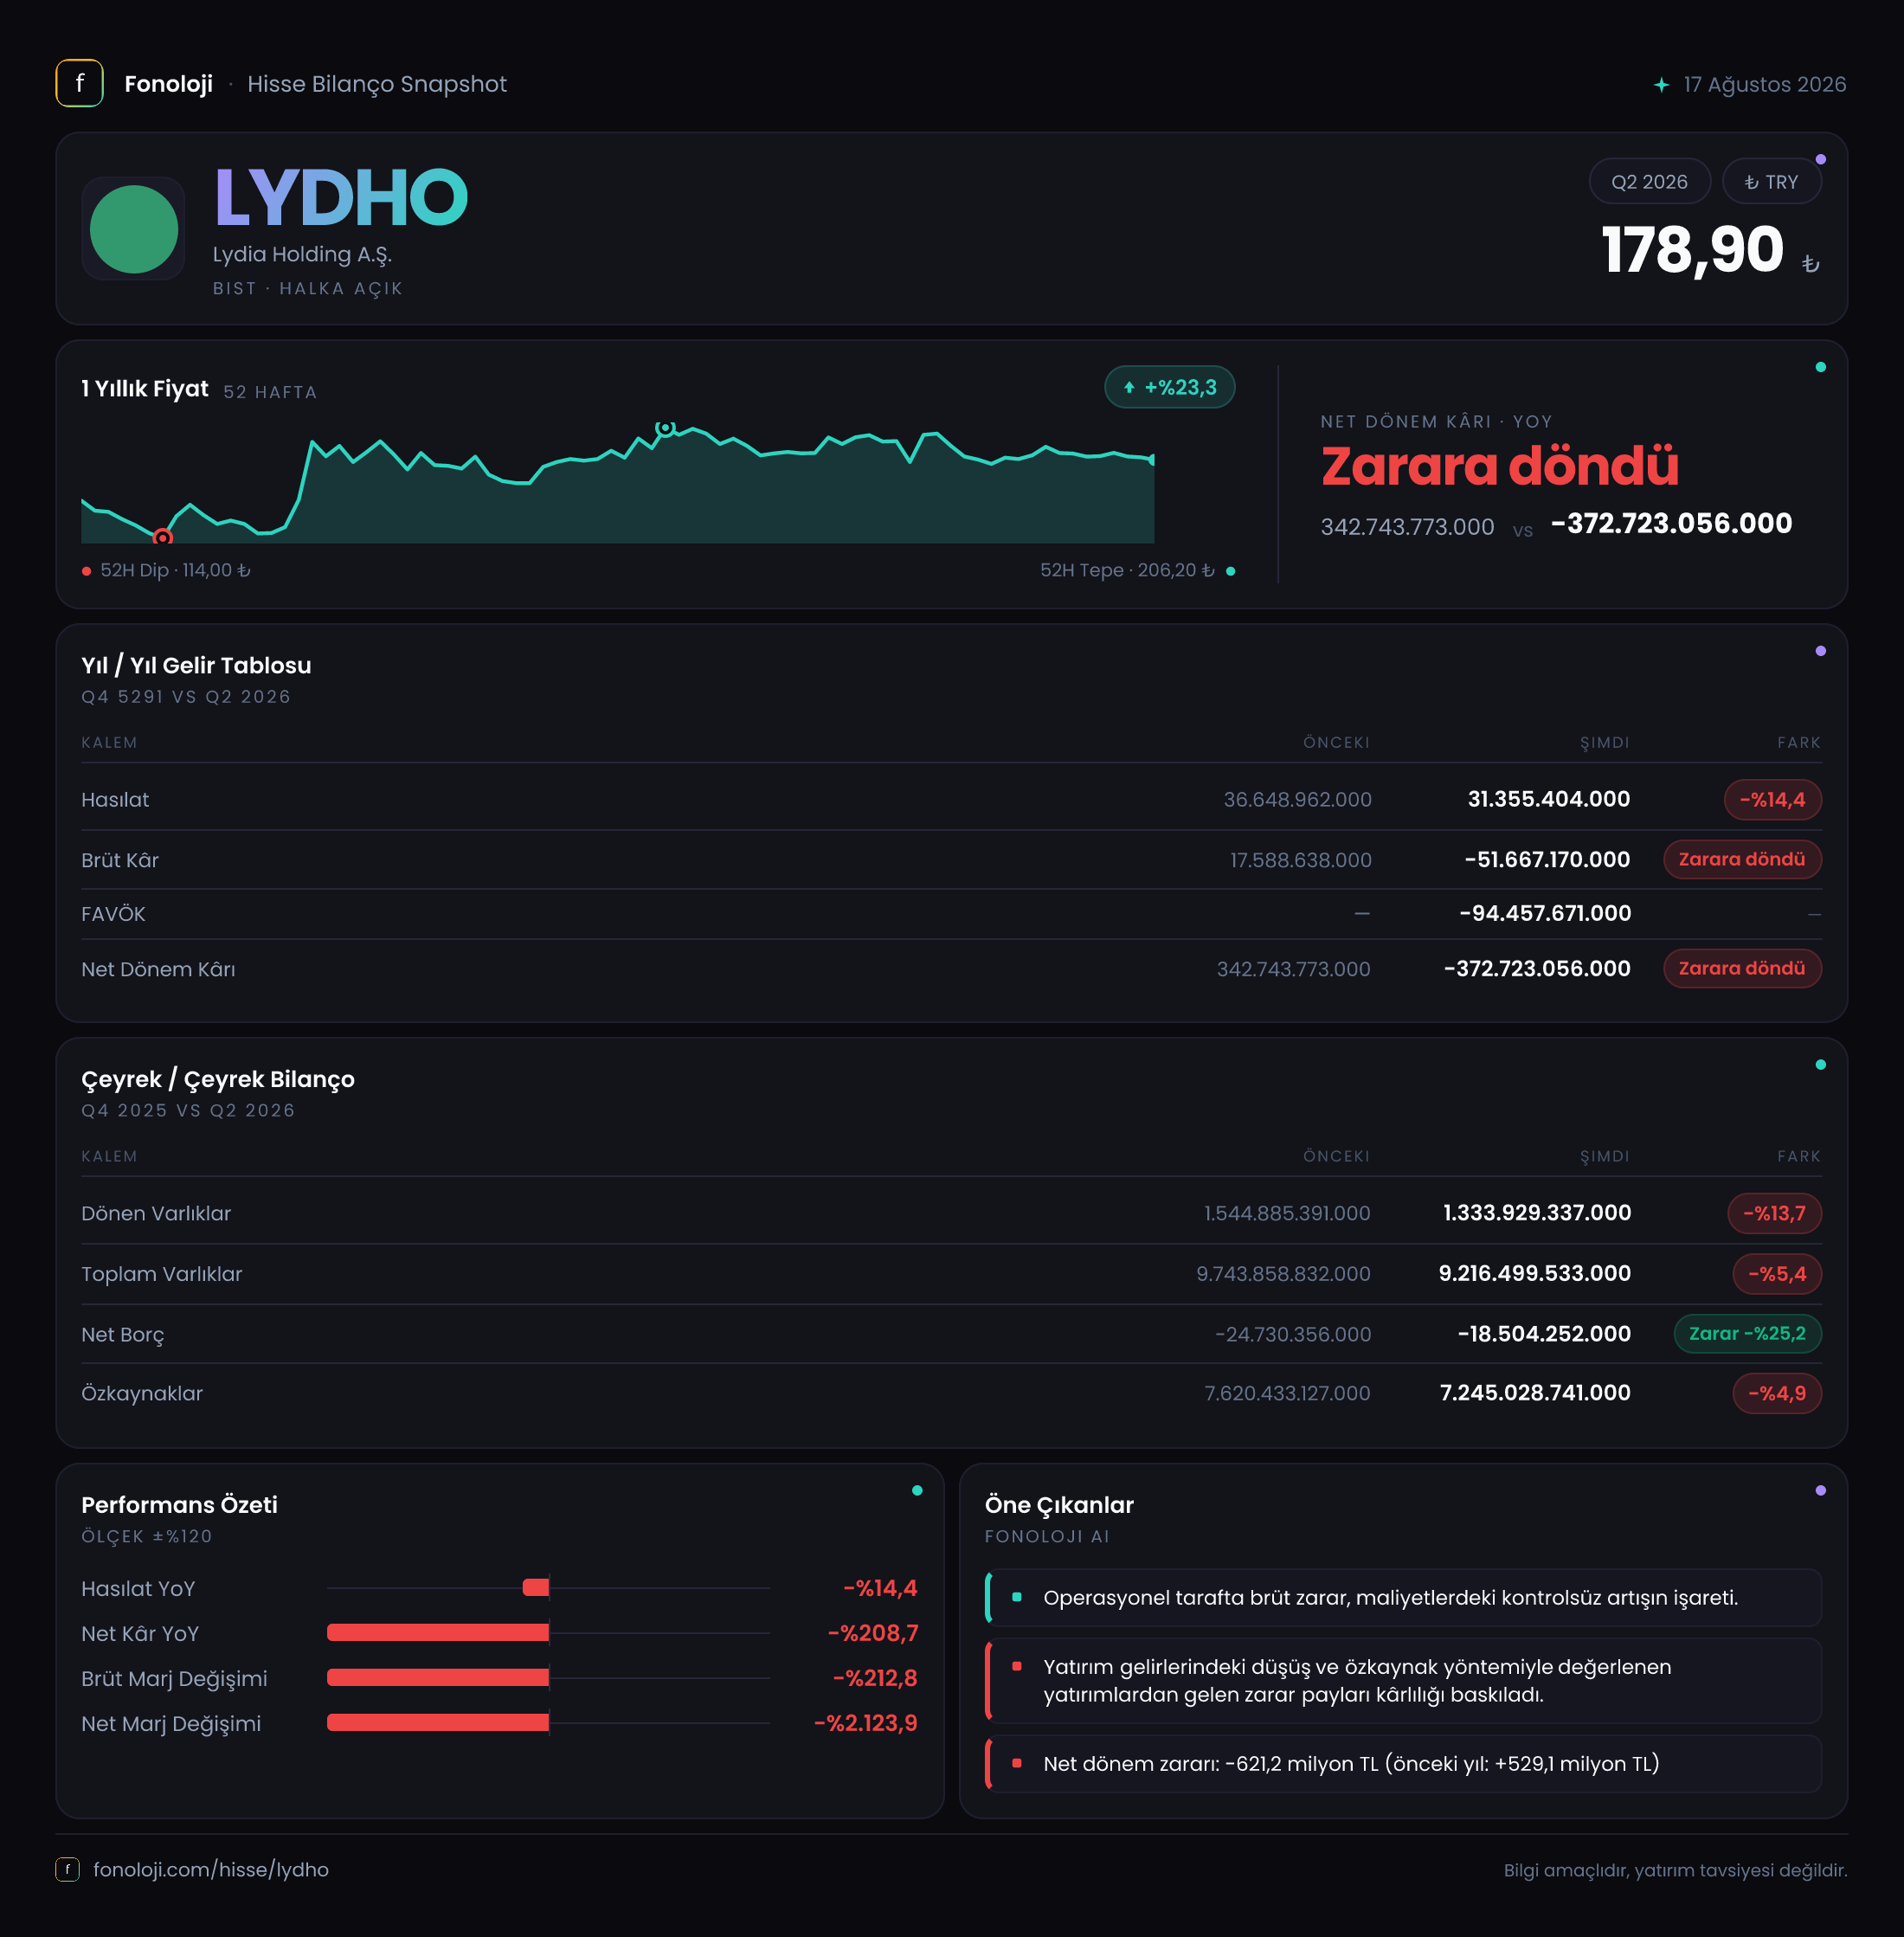Click the '52H Tepe · 206,20 ₺' label
1904x1937 pixels.
point(1127,570)
